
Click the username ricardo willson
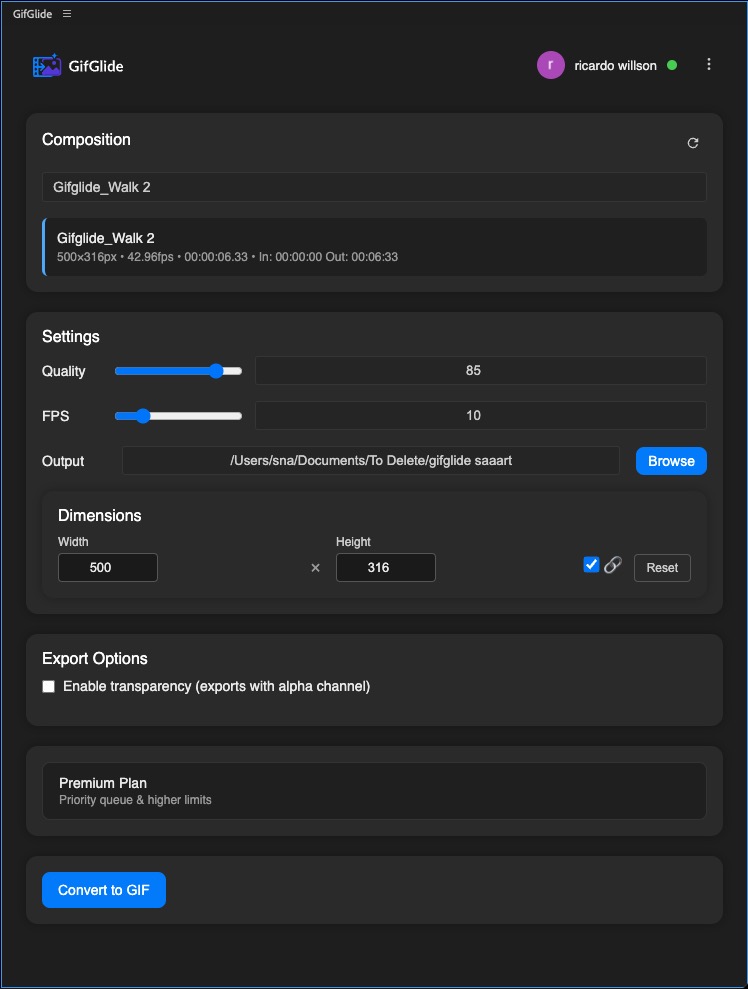tap(613, 64)
